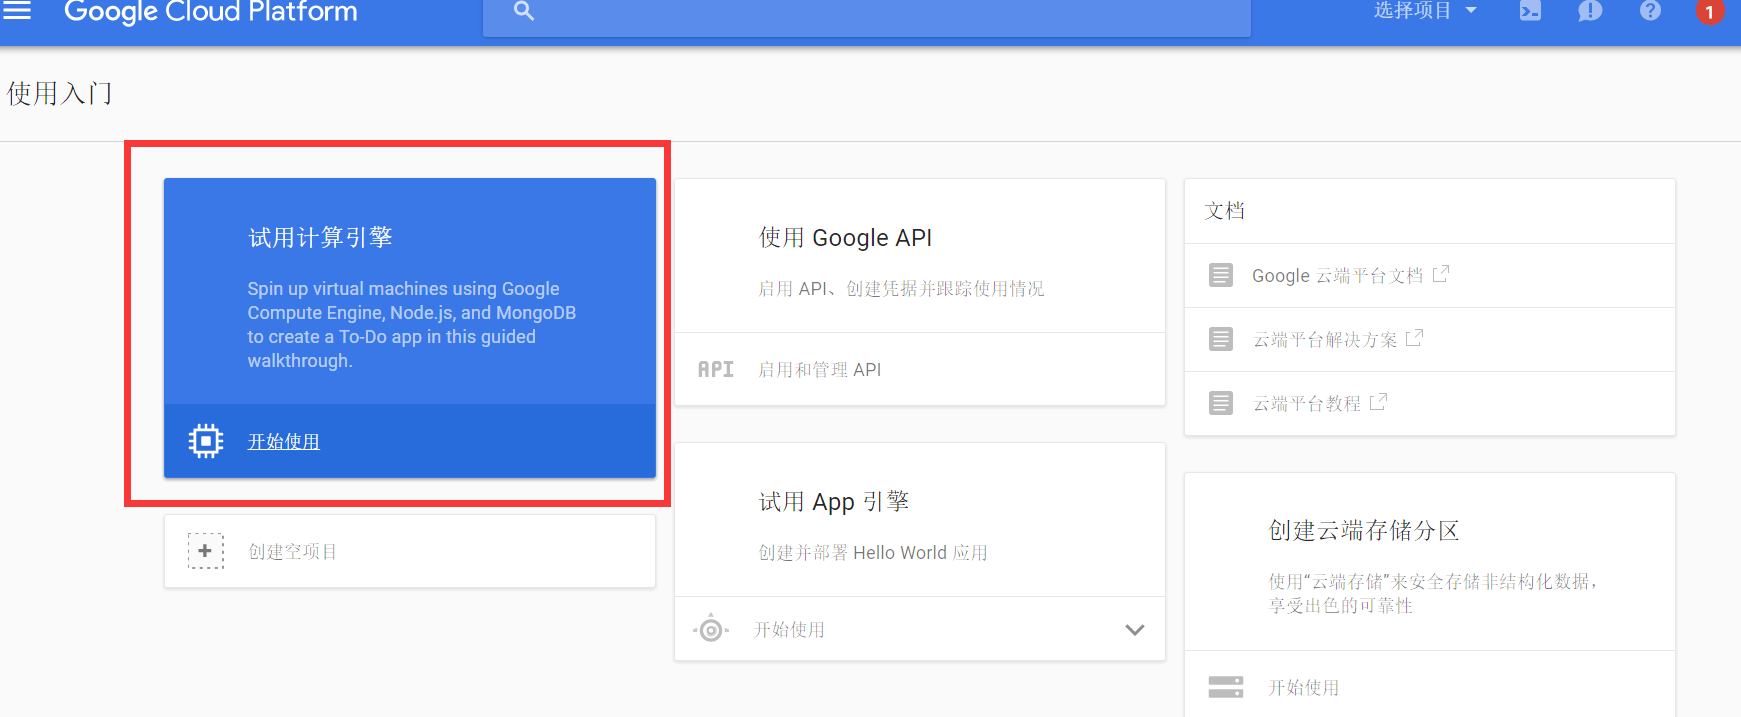Screen dimensions: 1741x717
Task: Open 云端平台解决方案 link
Action: coord(1325,339)
